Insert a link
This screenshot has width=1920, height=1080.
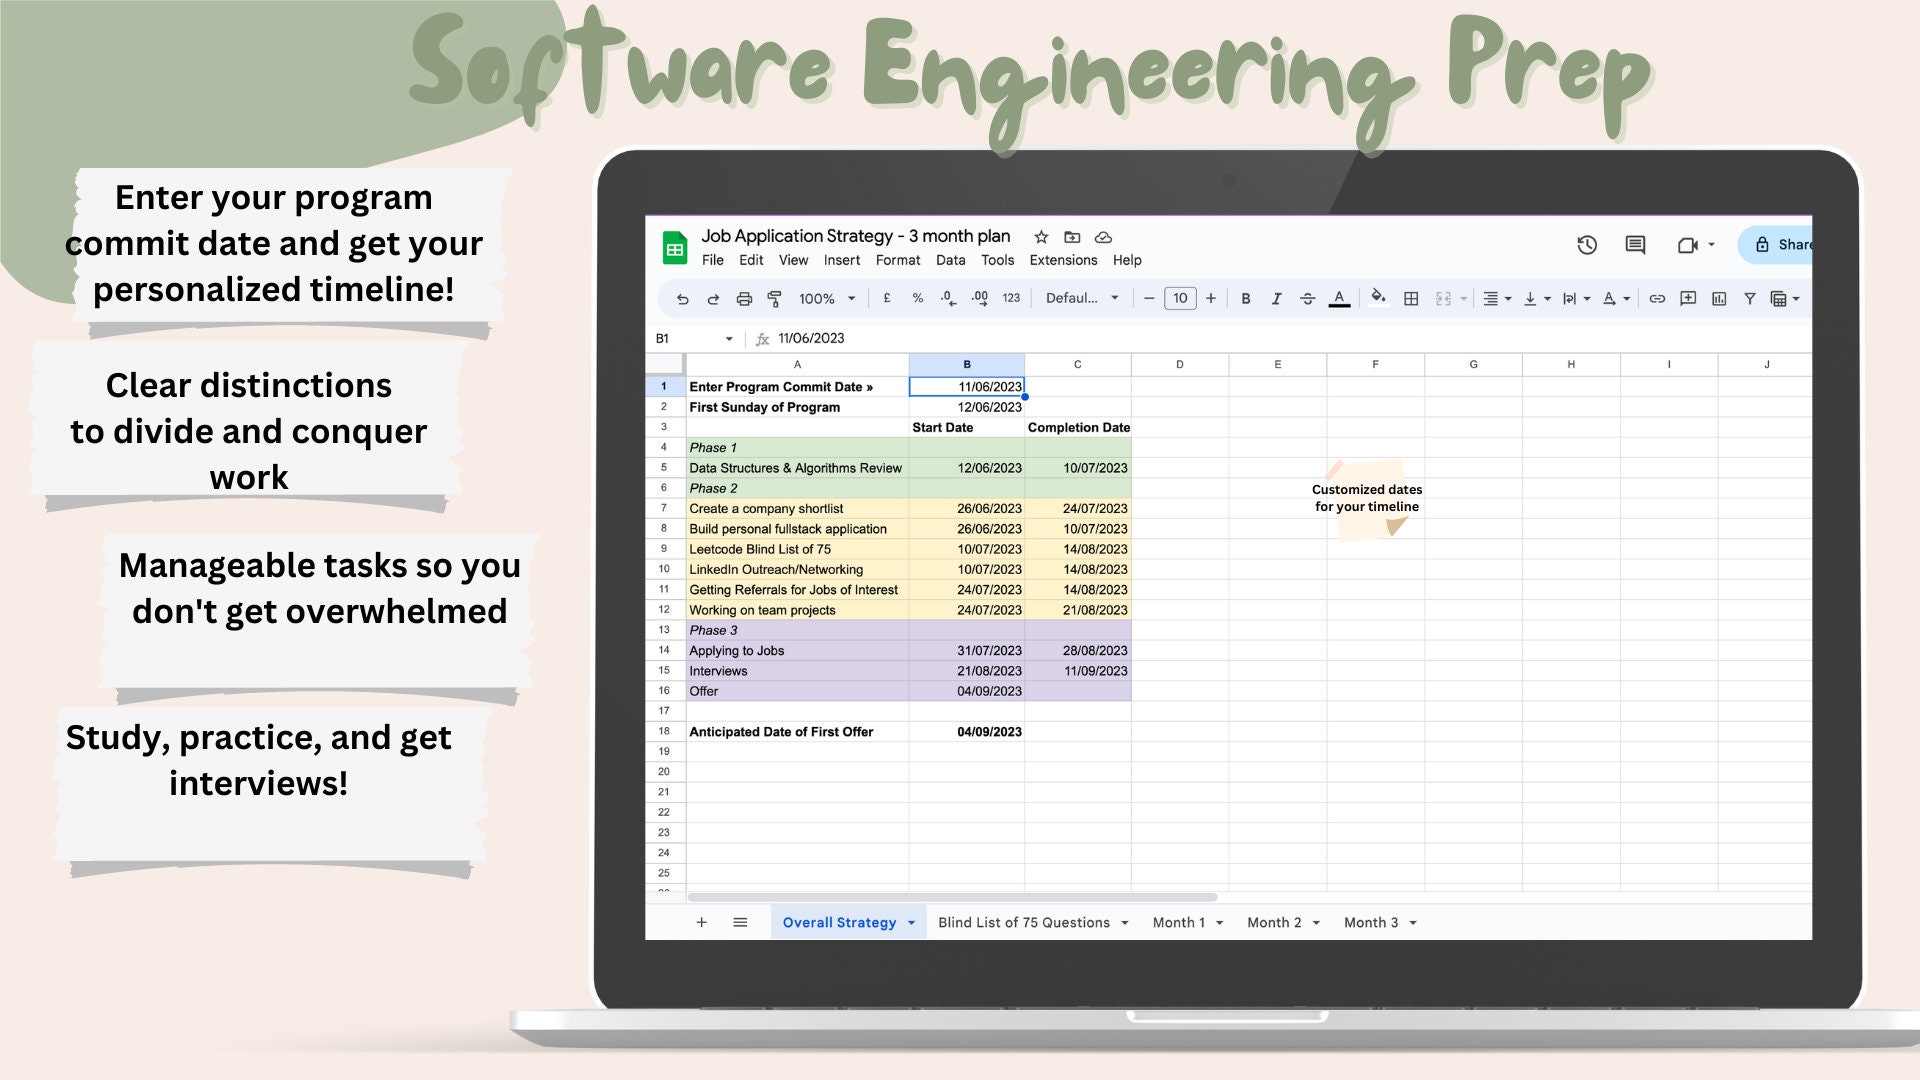tap(1659, 298)
